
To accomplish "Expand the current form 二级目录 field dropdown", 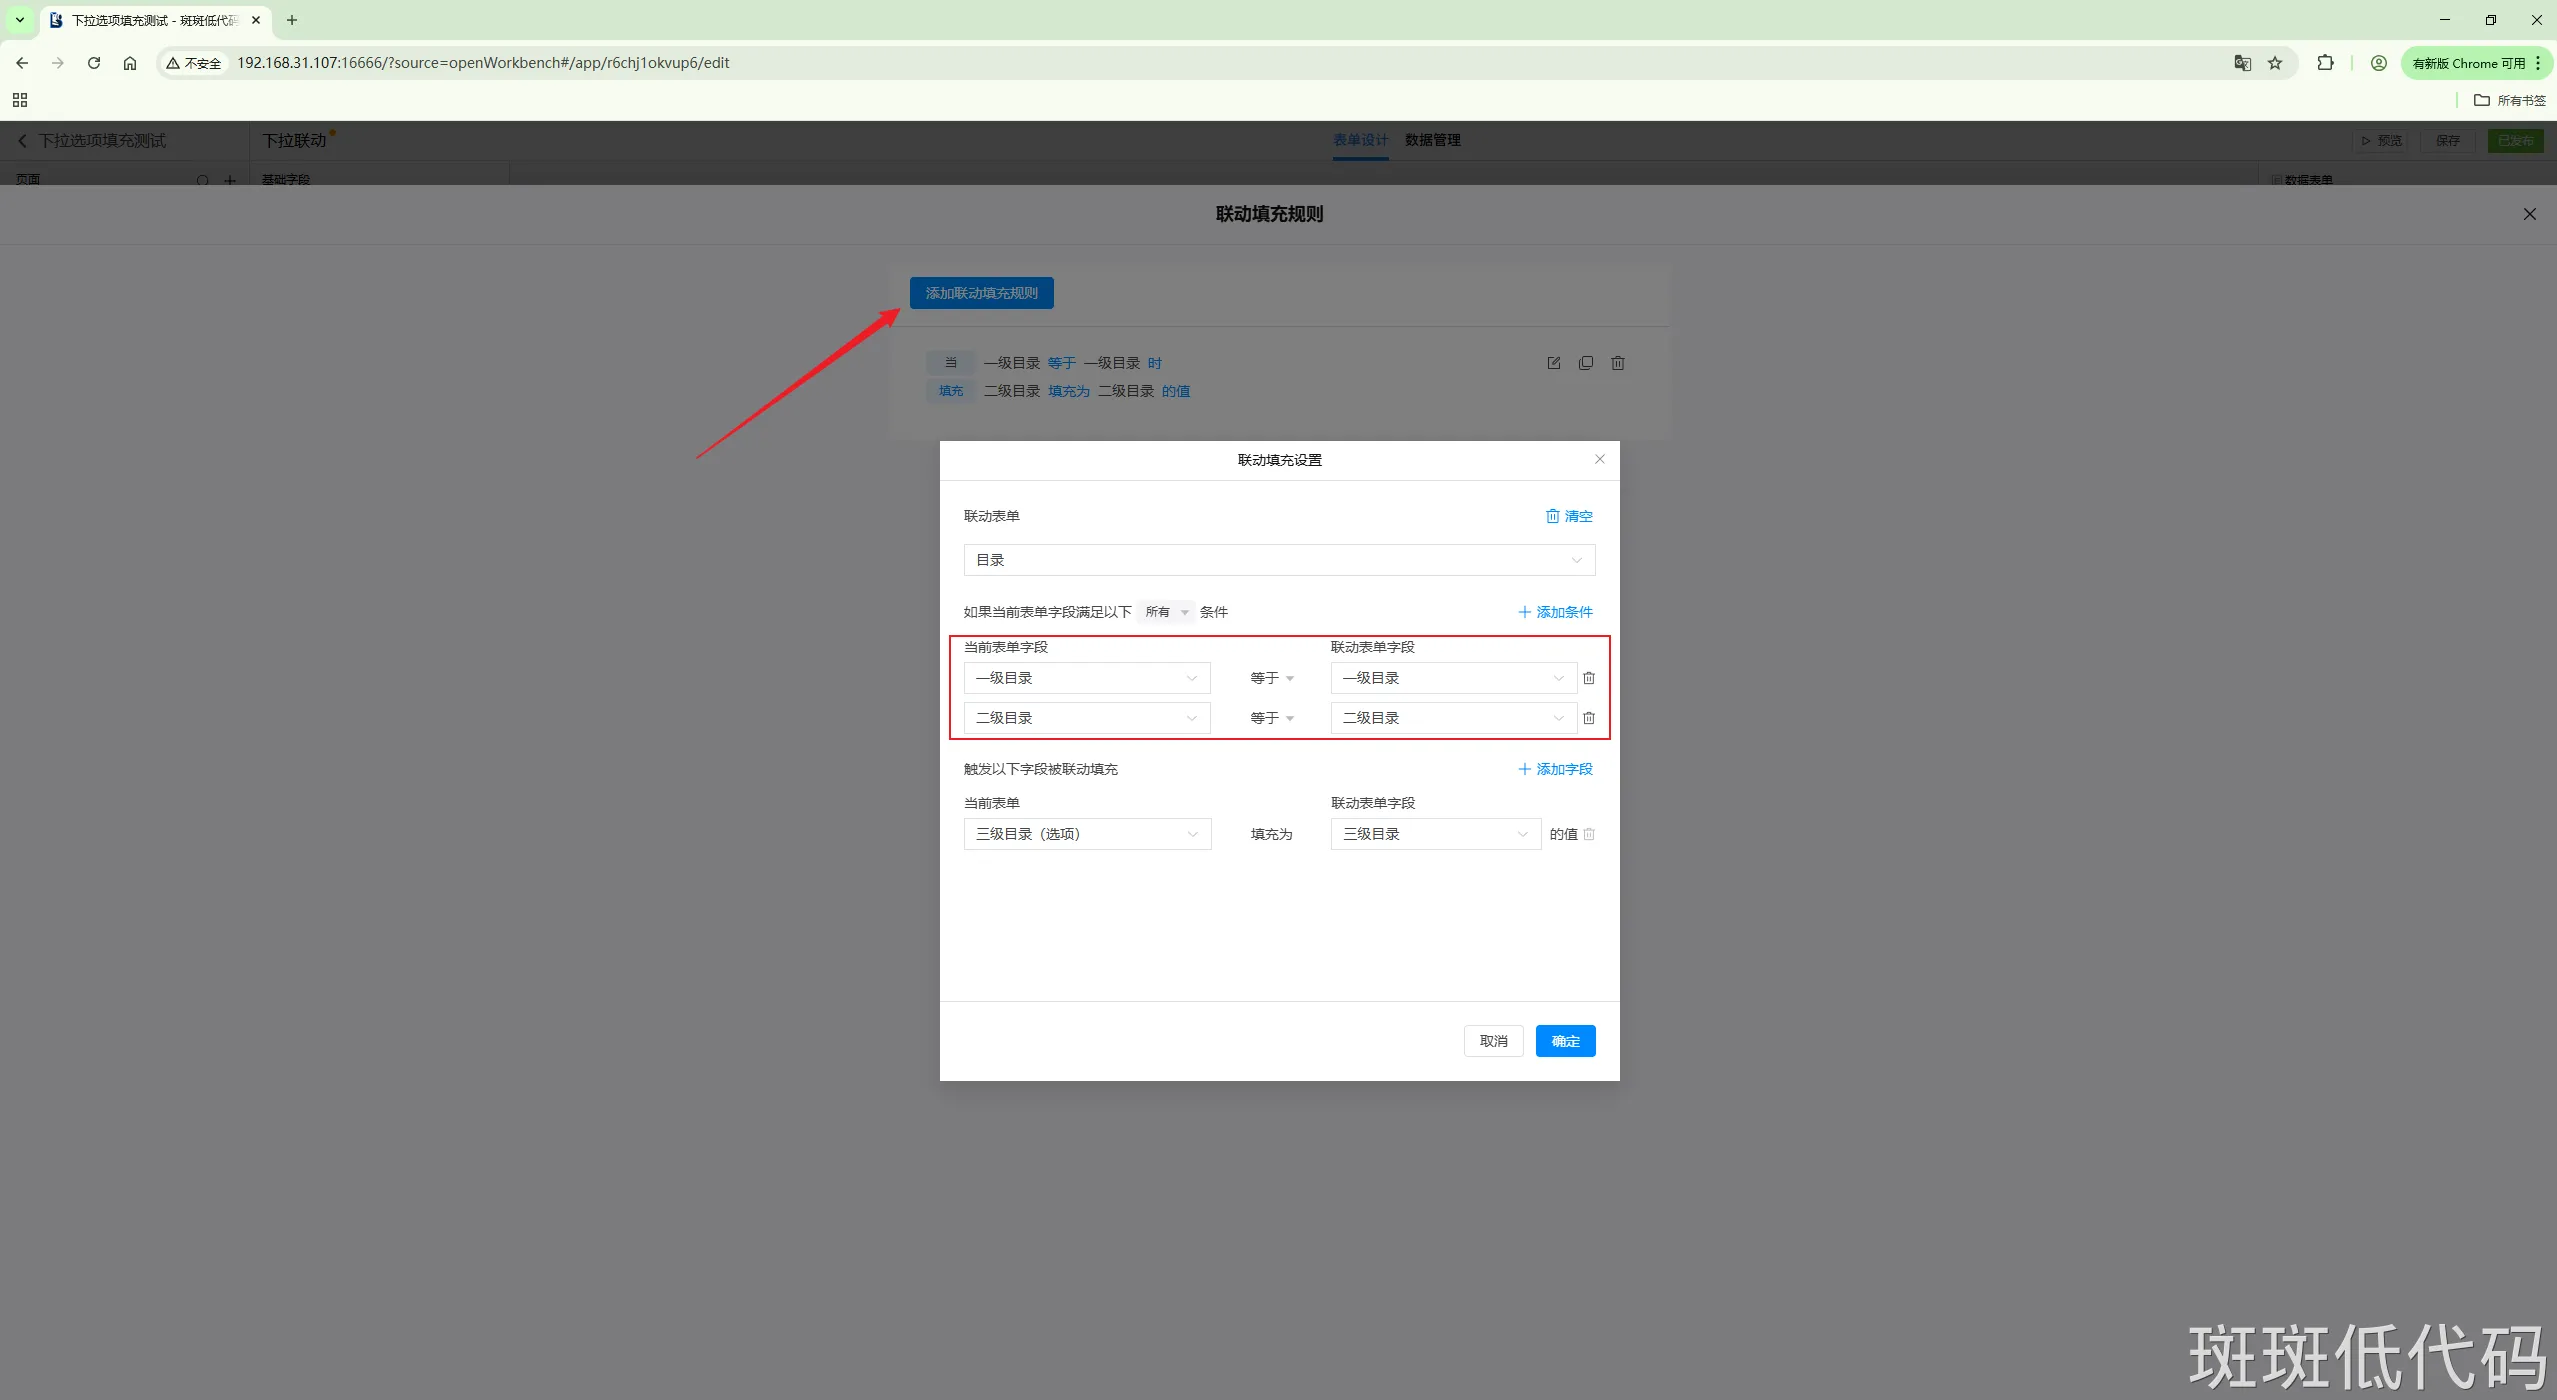I will pyautogui.click(x=1086, y=718).
